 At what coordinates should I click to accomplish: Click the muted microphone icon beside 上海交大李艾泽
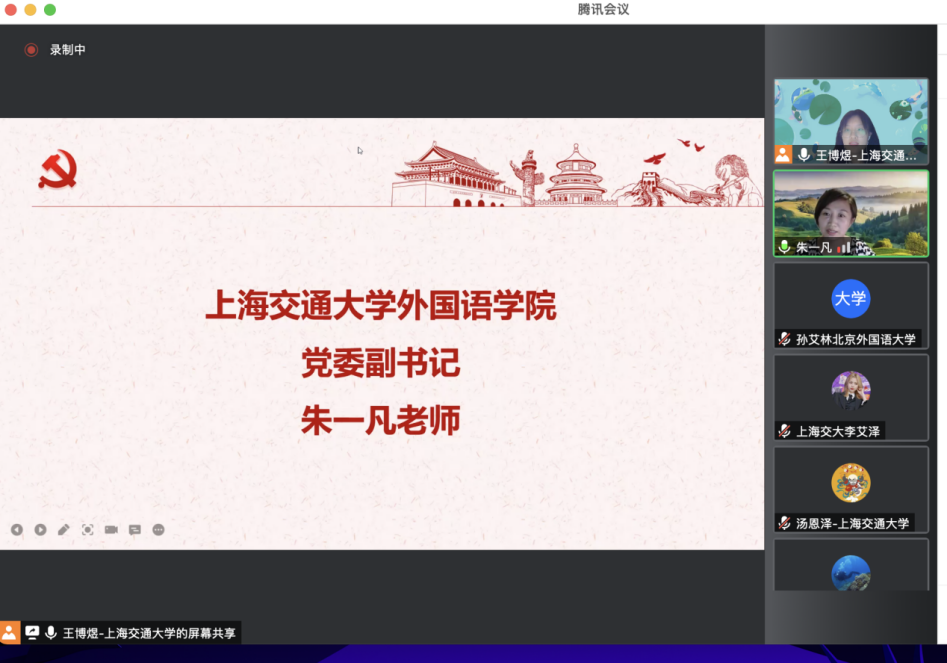[x=785, y=431]
